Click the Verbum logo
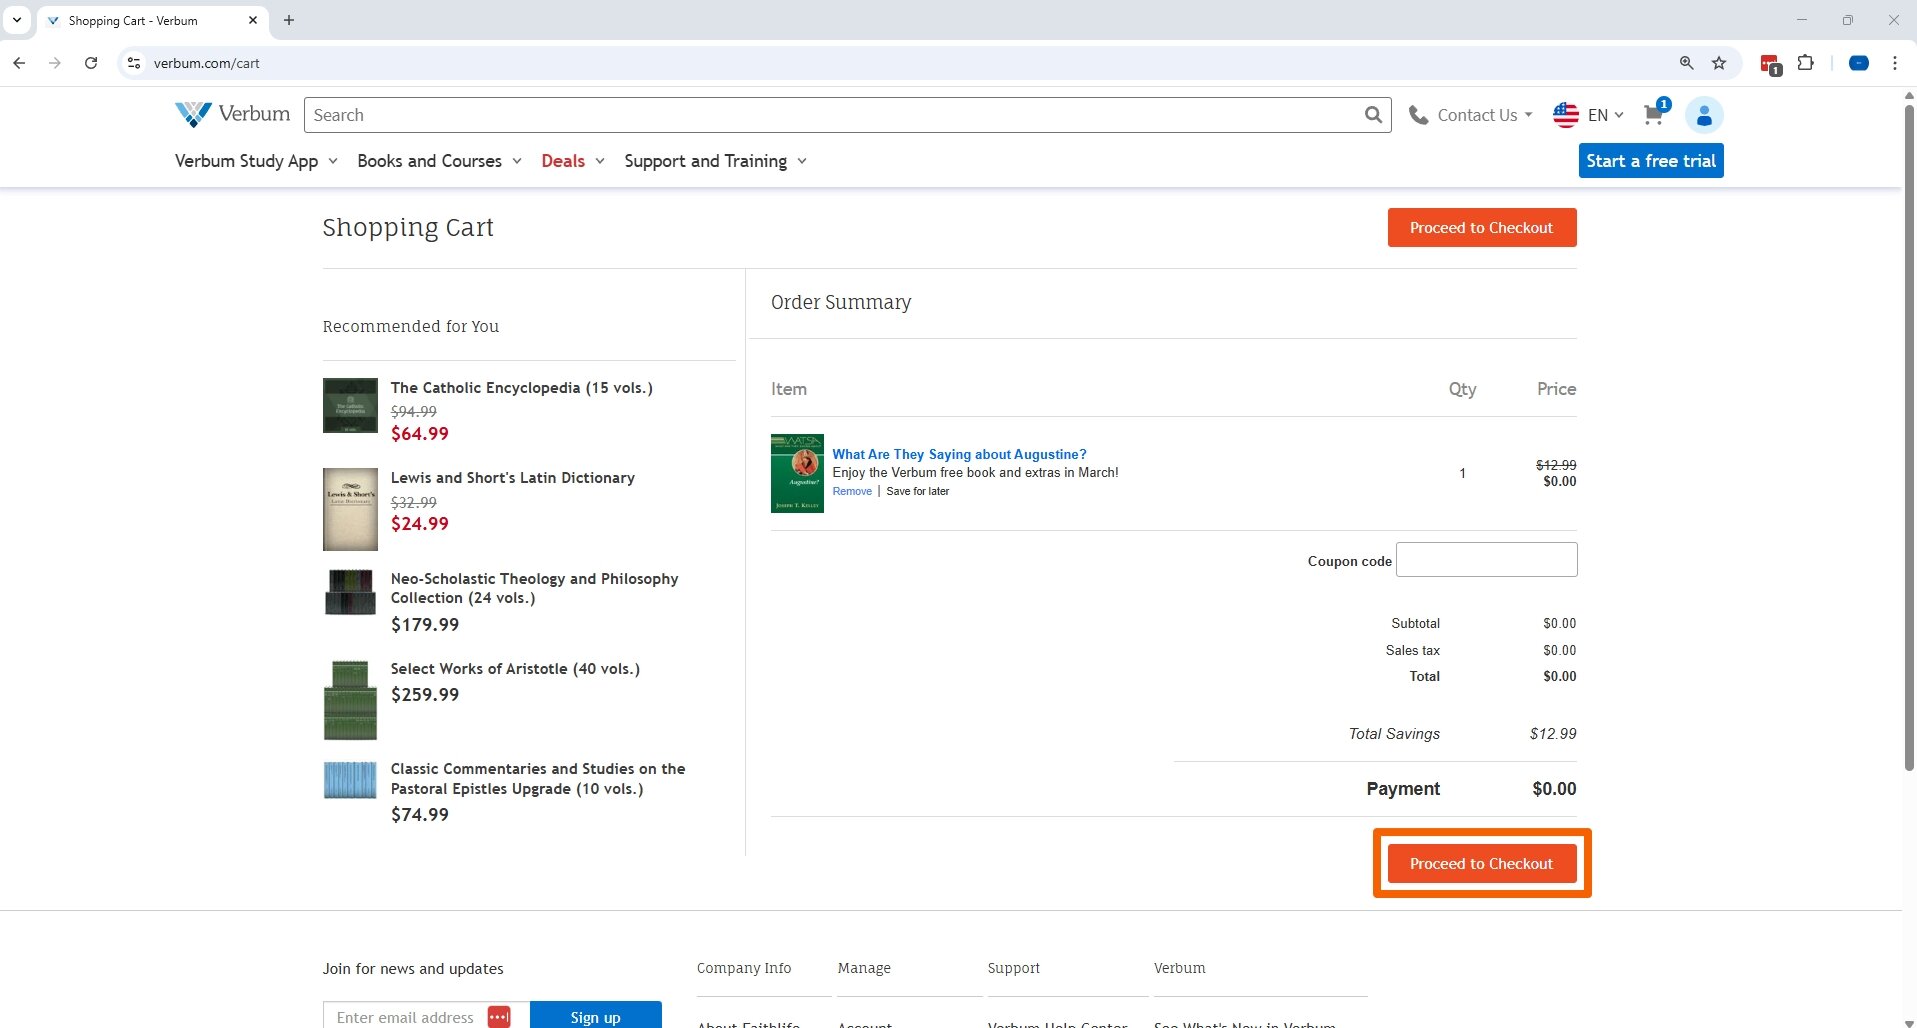The height and width of the screenshot is (1028, 1917). [x=232, y=114]
